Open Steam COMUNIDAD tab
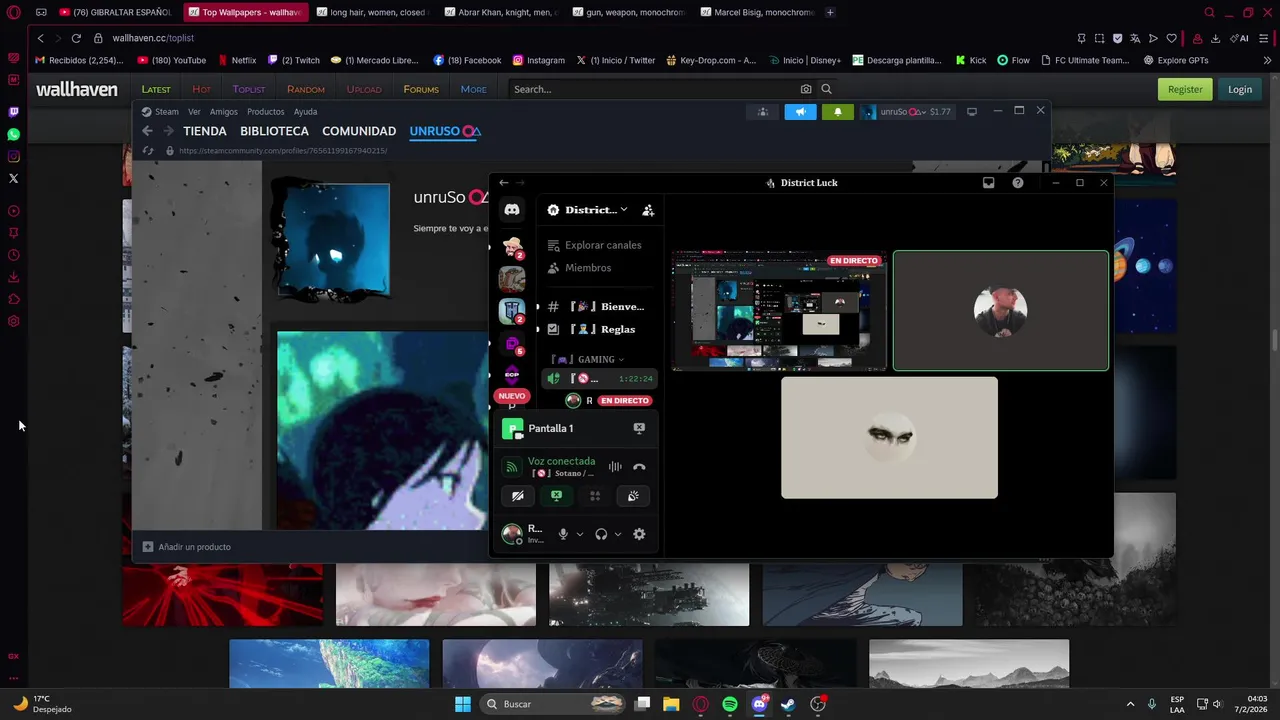Viewport: 1280px width, 720px height. tap(359, 131)
